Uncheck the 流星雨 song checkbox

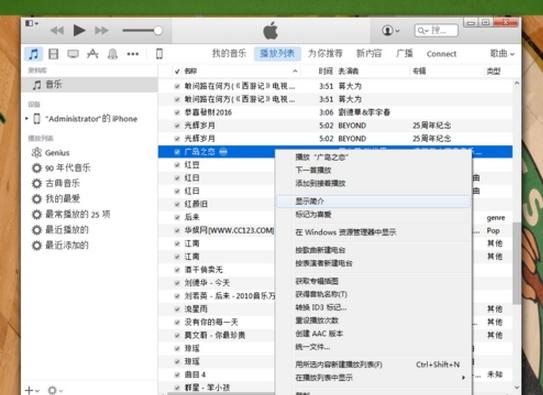tap(177, 309)
